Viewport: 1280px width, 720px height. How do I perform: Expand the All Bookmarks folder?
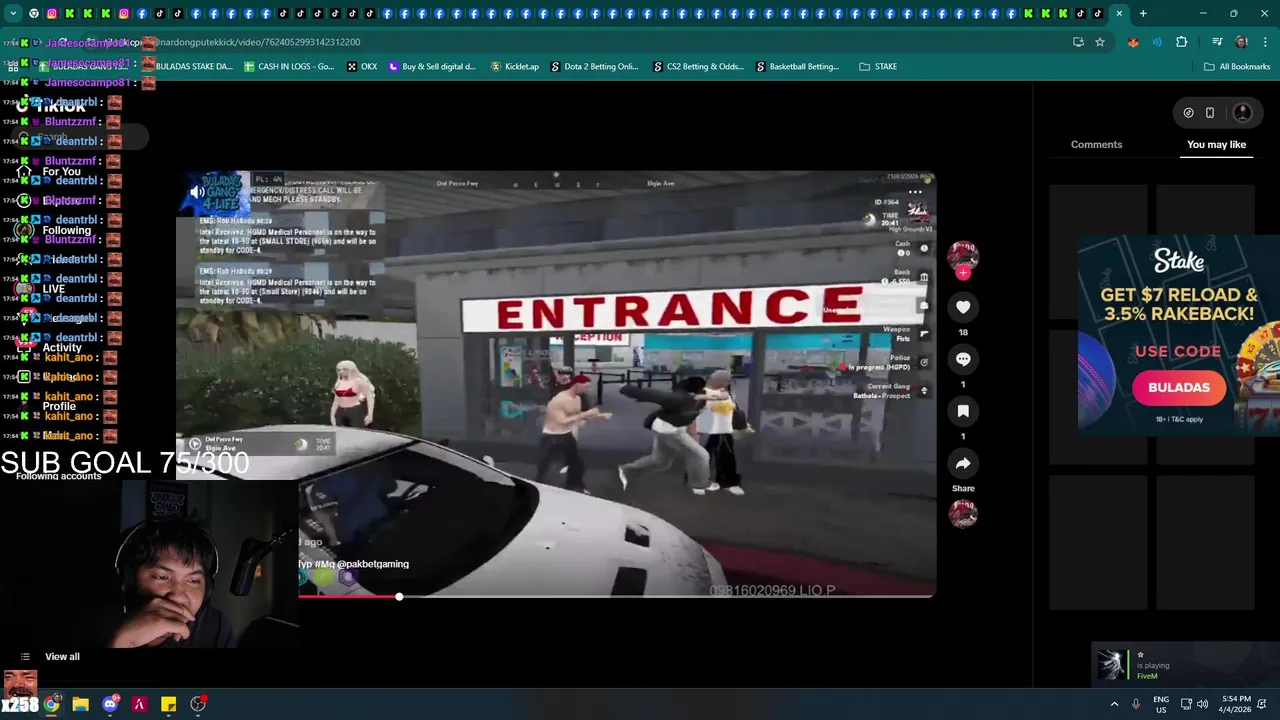1237,67
